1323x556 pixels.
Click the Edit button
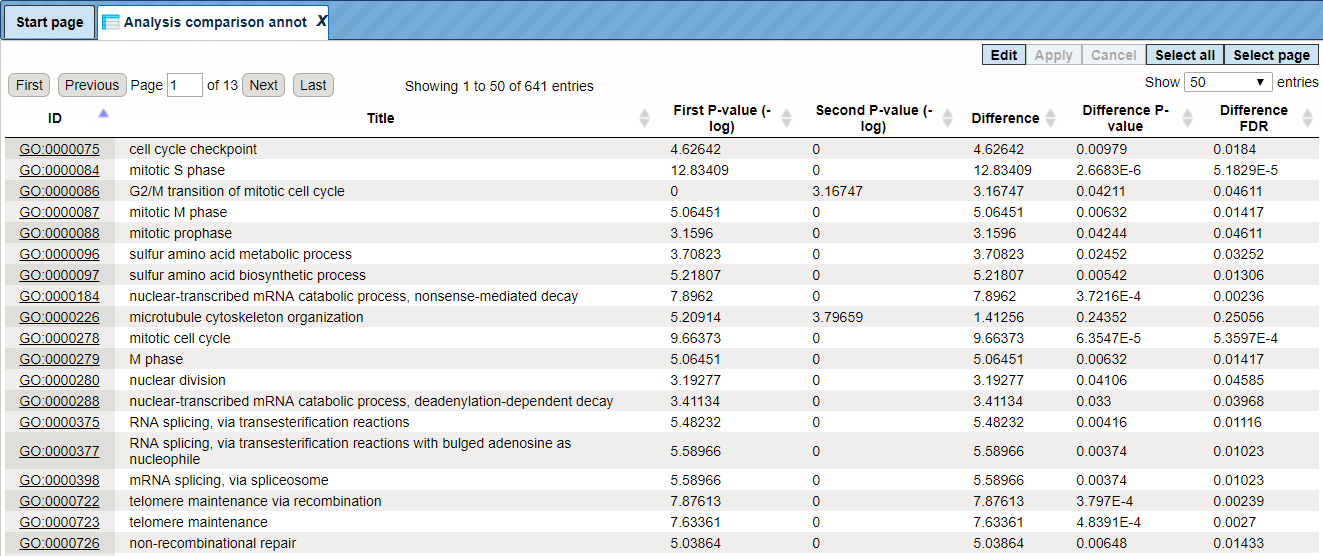[1004, 55]
